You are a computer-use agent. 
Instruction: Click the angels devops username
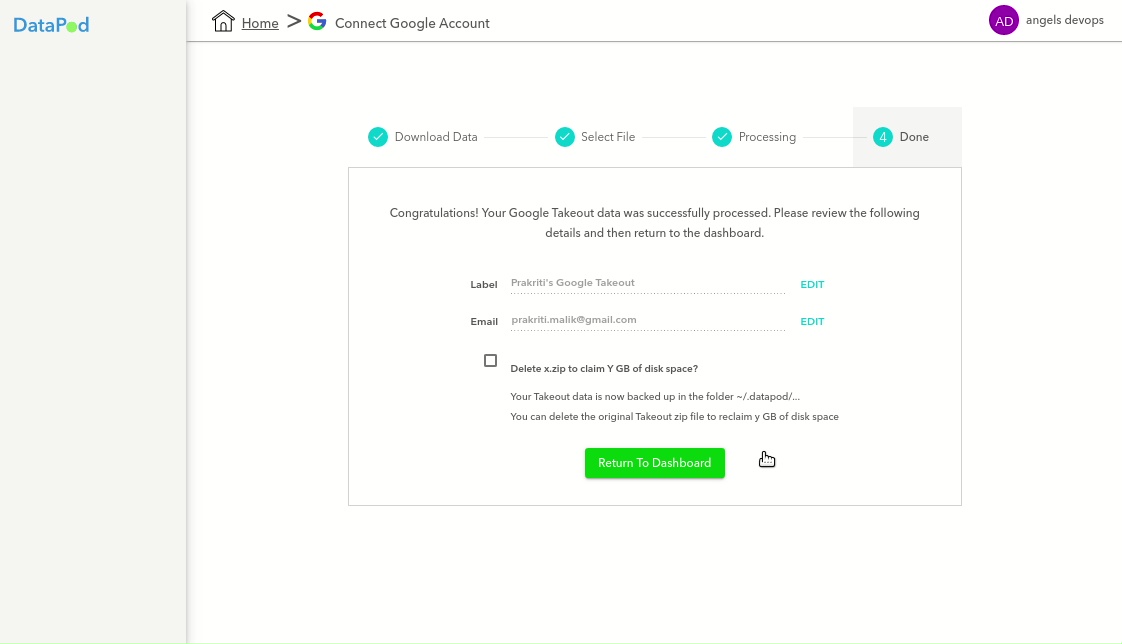pos(1065,21)
